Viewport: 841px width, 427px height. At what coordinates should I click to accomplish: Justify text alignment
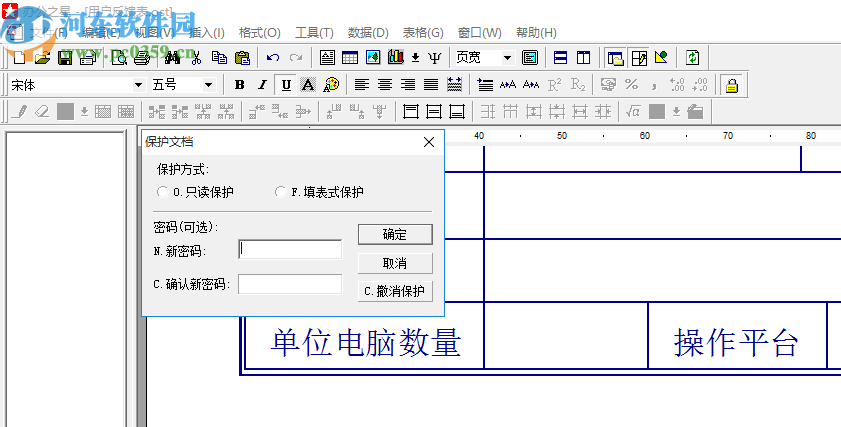[x=431, y=85]
